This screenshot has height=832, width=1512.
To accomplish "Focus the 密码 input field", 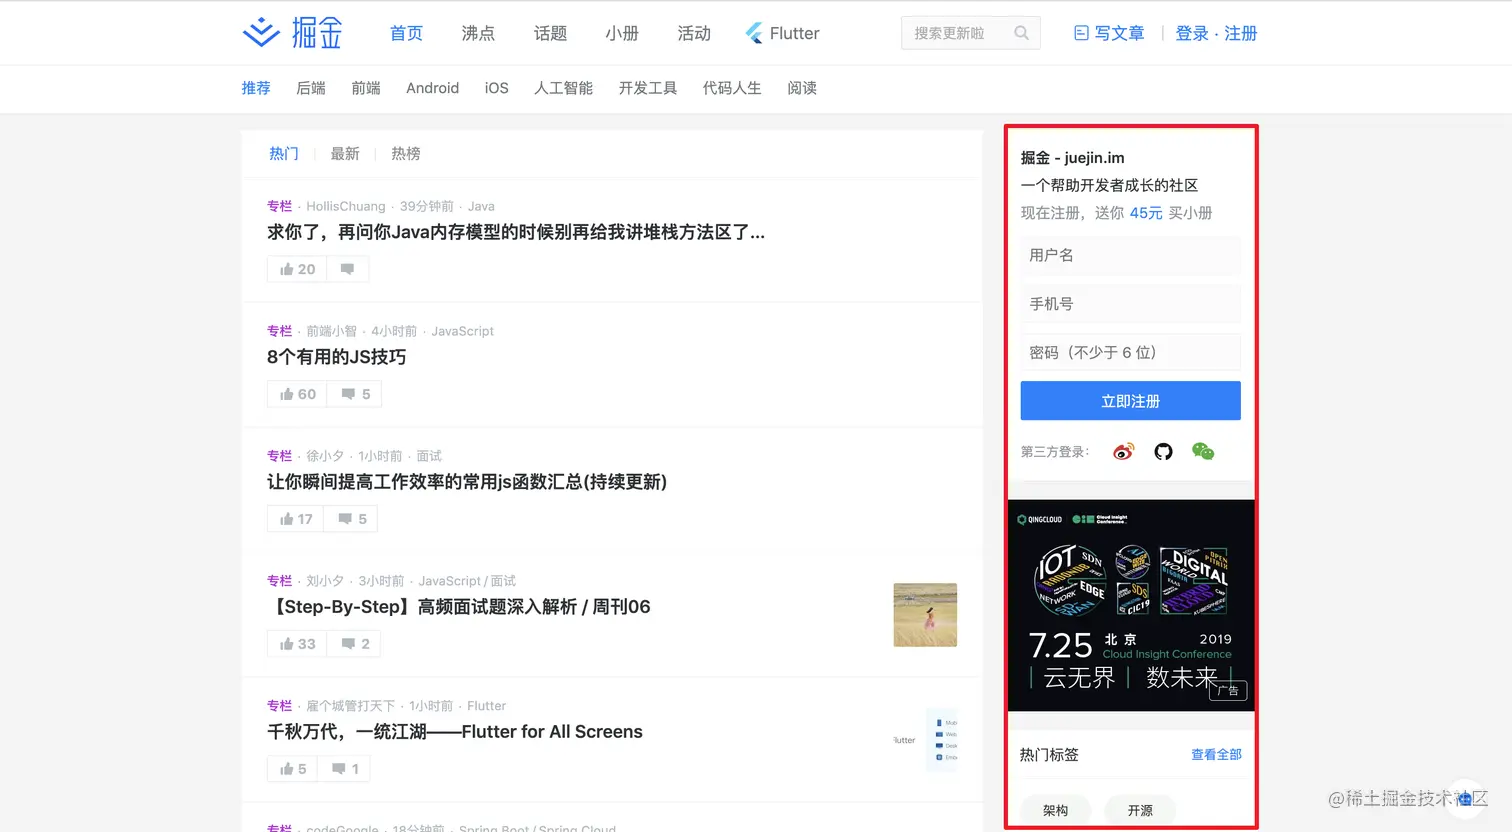I will click(x=1131, y=352).
